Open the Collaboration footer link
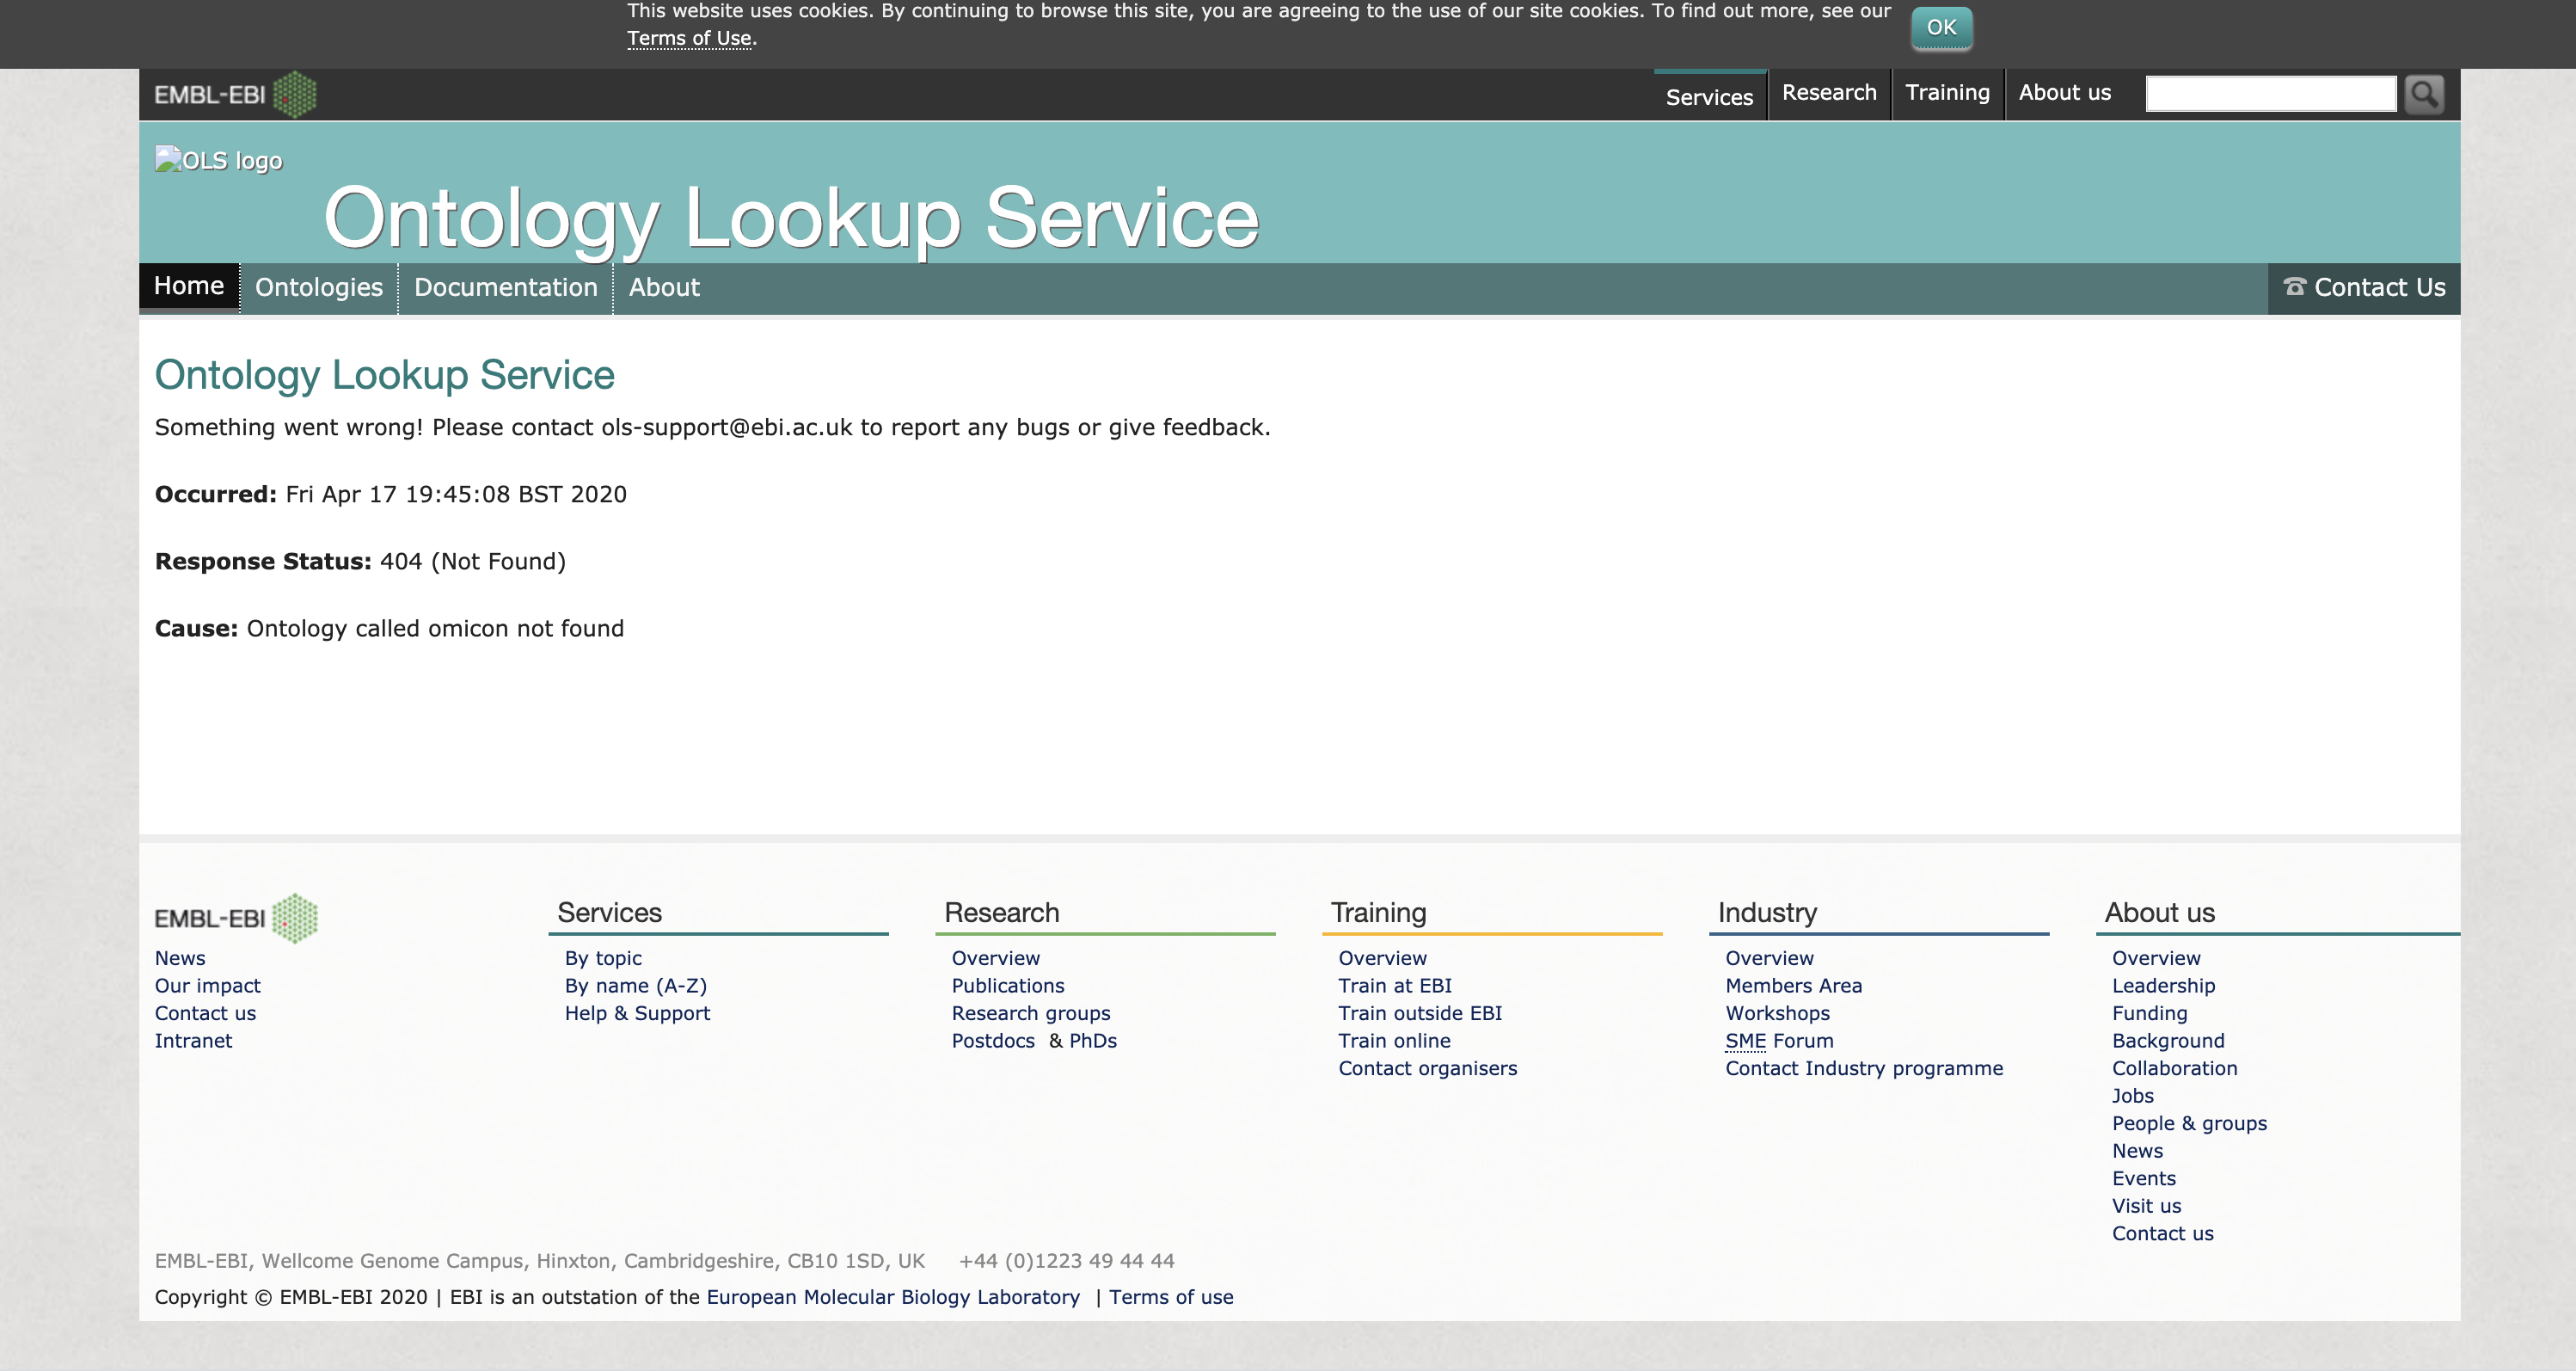The height and width of the screenshot is (1371, 2576). point(2174,1068)
